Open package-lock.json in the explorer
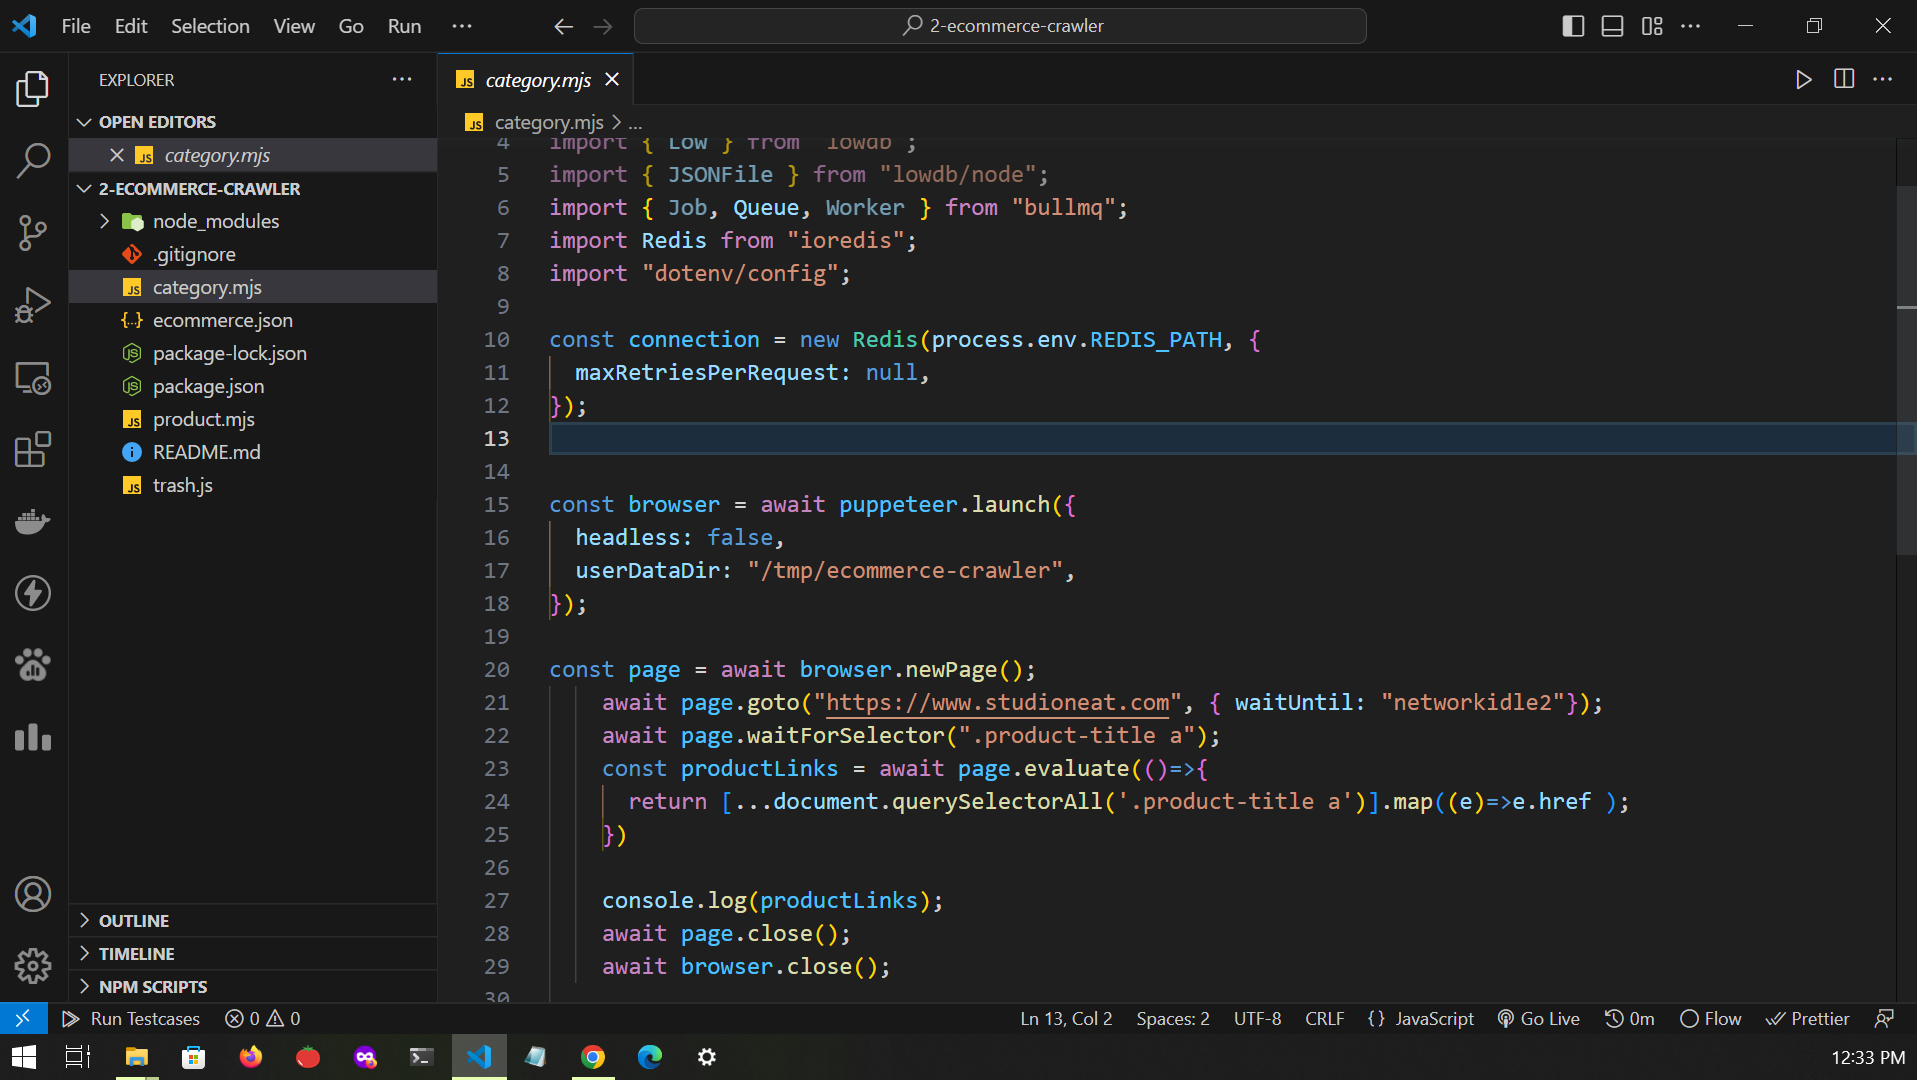Image resolution: width=1917 pixels, height=1080 pixels. (x=253, y=353)
